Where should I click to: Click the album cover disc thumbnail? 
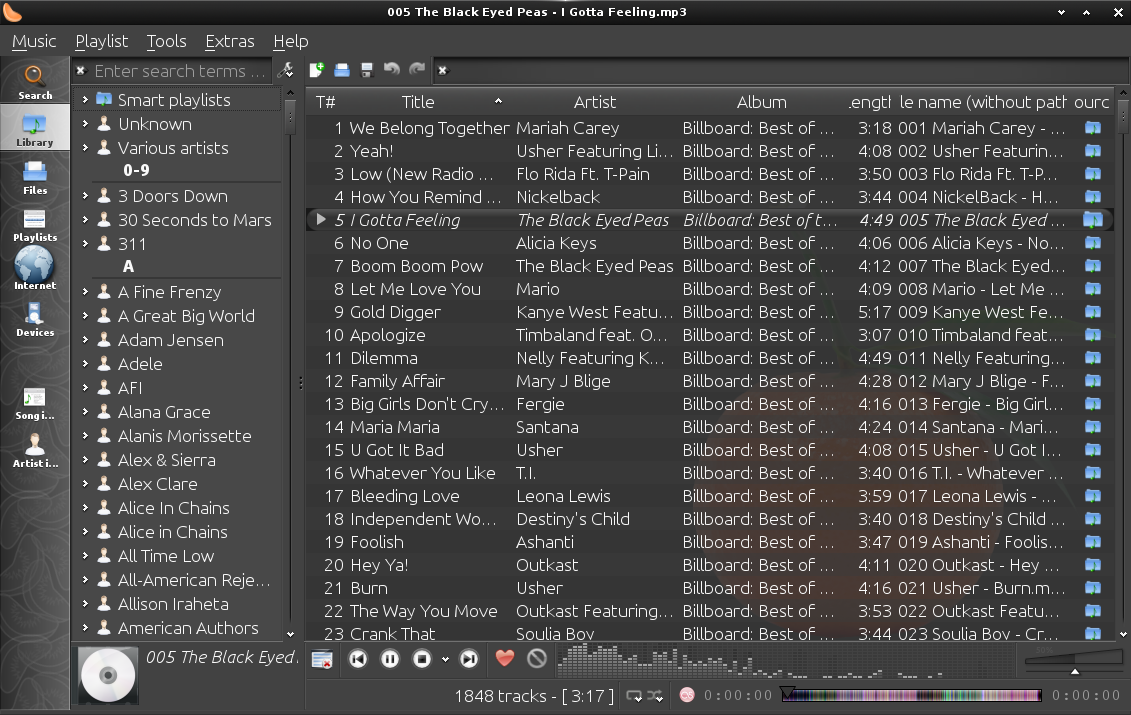coord(108,675)
